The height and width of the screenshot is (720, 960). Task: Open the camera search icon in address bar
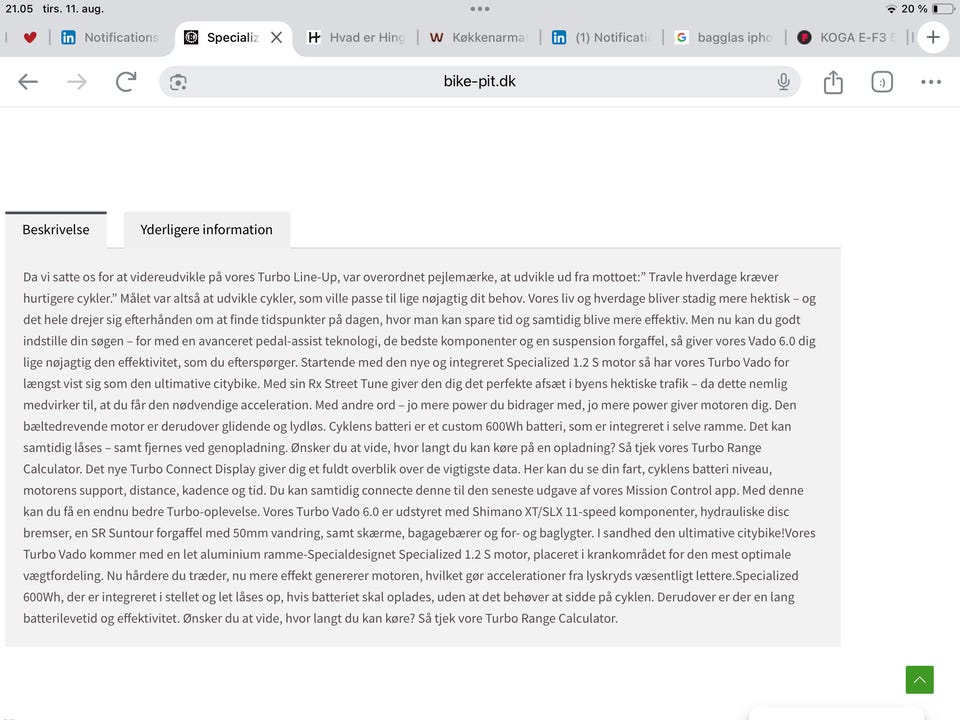pos(178,82)
